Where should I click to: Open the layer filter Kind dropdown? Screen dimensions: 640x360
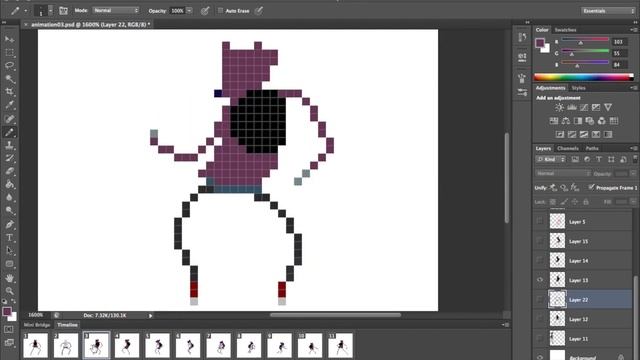click(x=551, y=160)
